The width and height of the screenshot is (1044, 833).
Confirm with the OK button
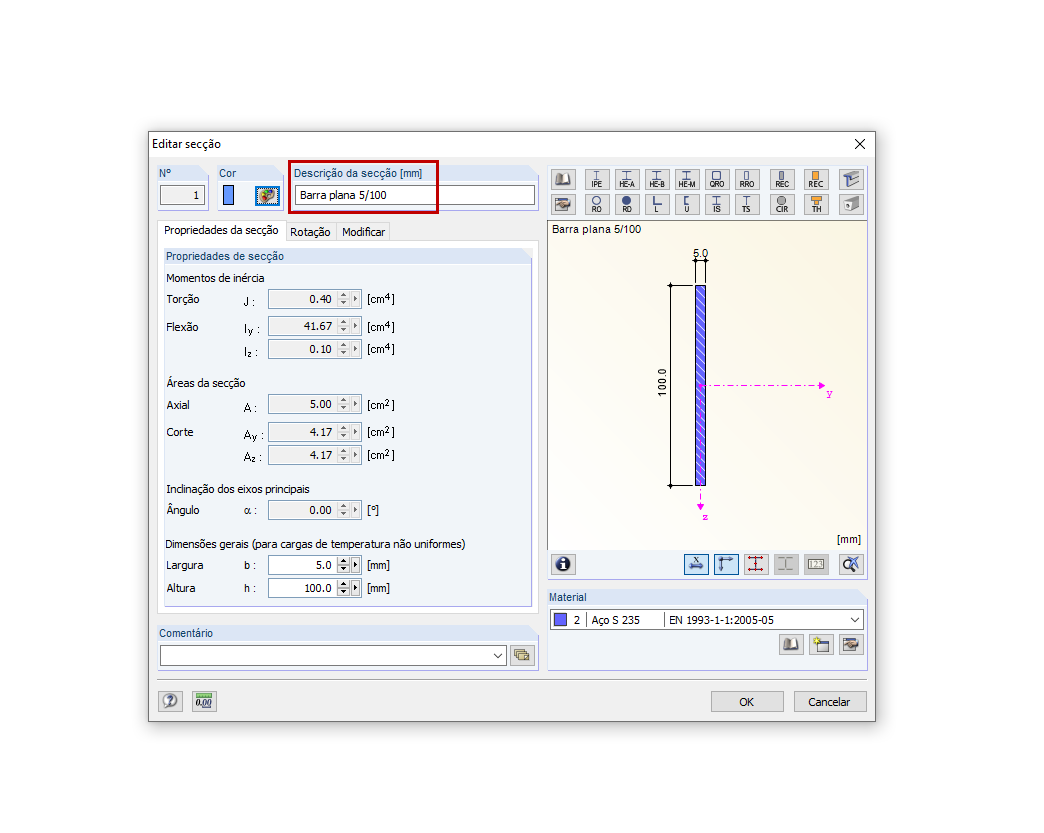746,702
